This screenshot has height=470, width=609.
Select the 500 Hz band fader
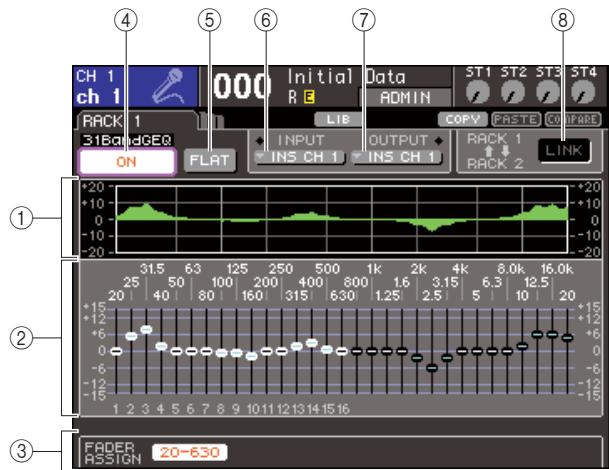(x=327, y=350)
